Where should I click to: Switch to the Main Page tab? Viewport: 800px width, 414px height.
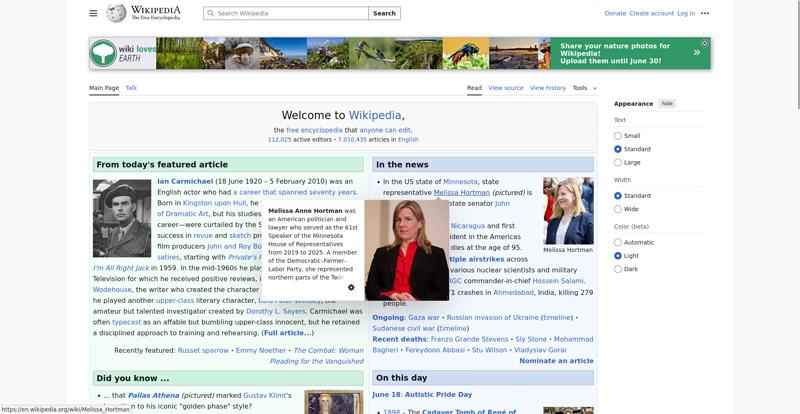tap(104, 88)
